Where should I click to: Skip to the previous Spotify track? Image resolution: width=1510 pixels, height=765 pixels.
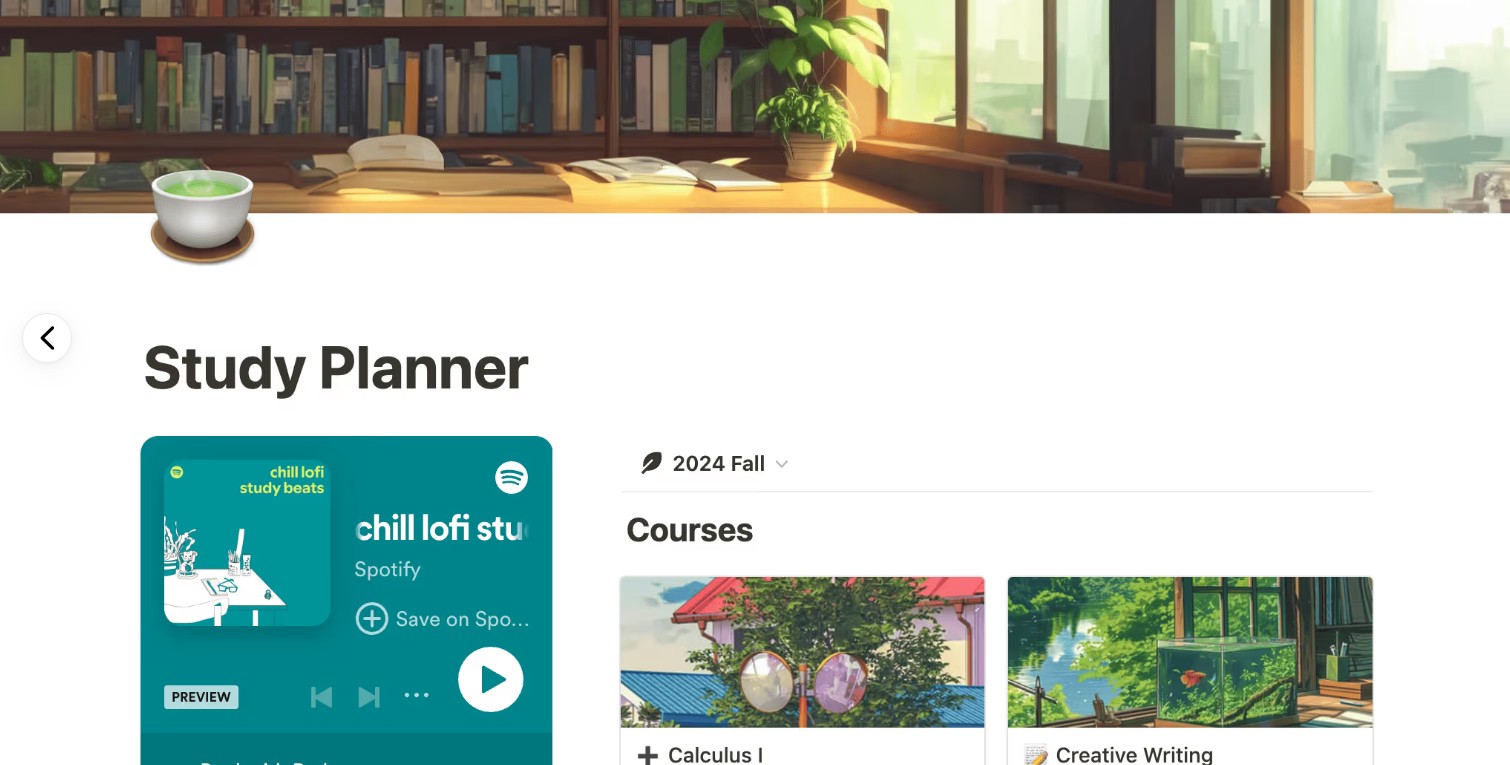pyautogui.click(x=321, y=697)
